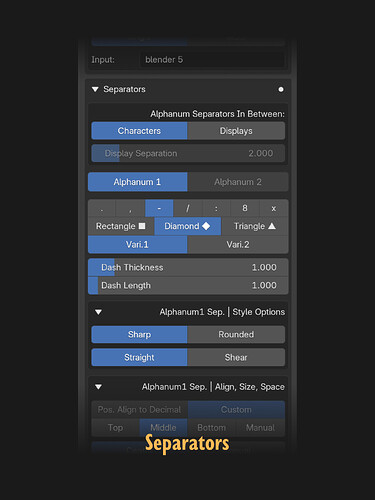Click the Alphanum Separators In Between label

(217, 114)
